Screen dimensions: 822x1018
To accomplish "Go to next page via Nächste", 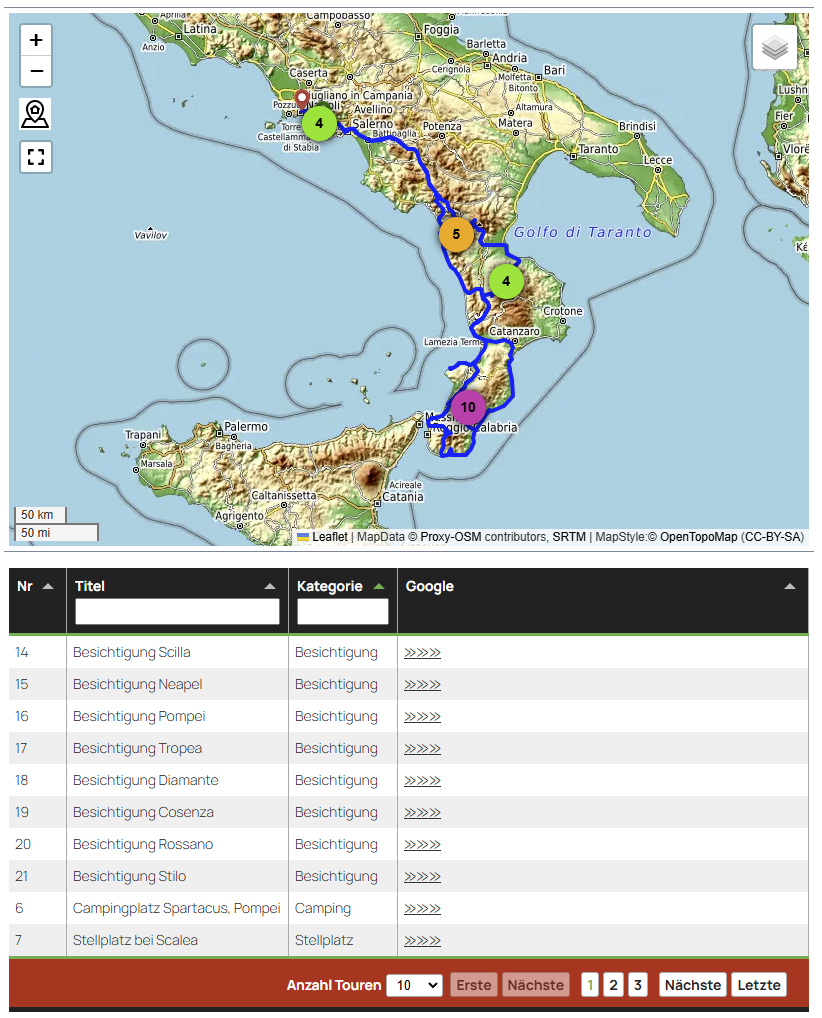I will click(x=693, y=985).
